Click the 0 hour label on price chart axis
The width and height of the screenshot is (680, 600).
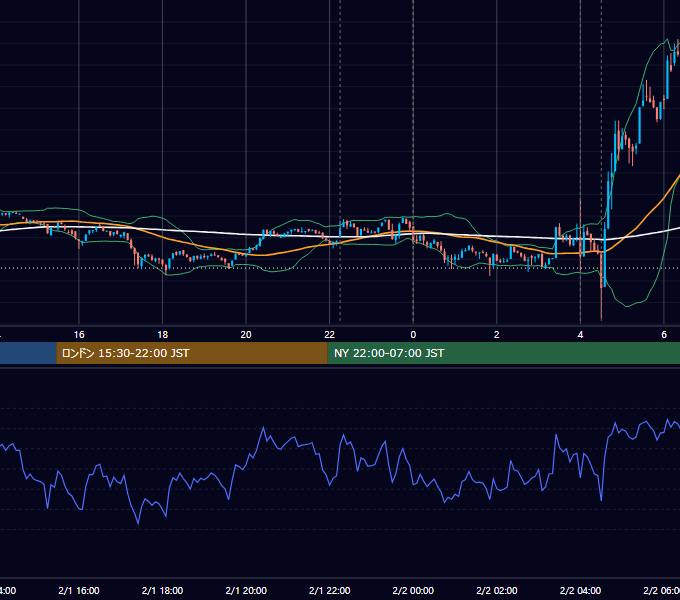pyautogui.click(x=413, y=335)
